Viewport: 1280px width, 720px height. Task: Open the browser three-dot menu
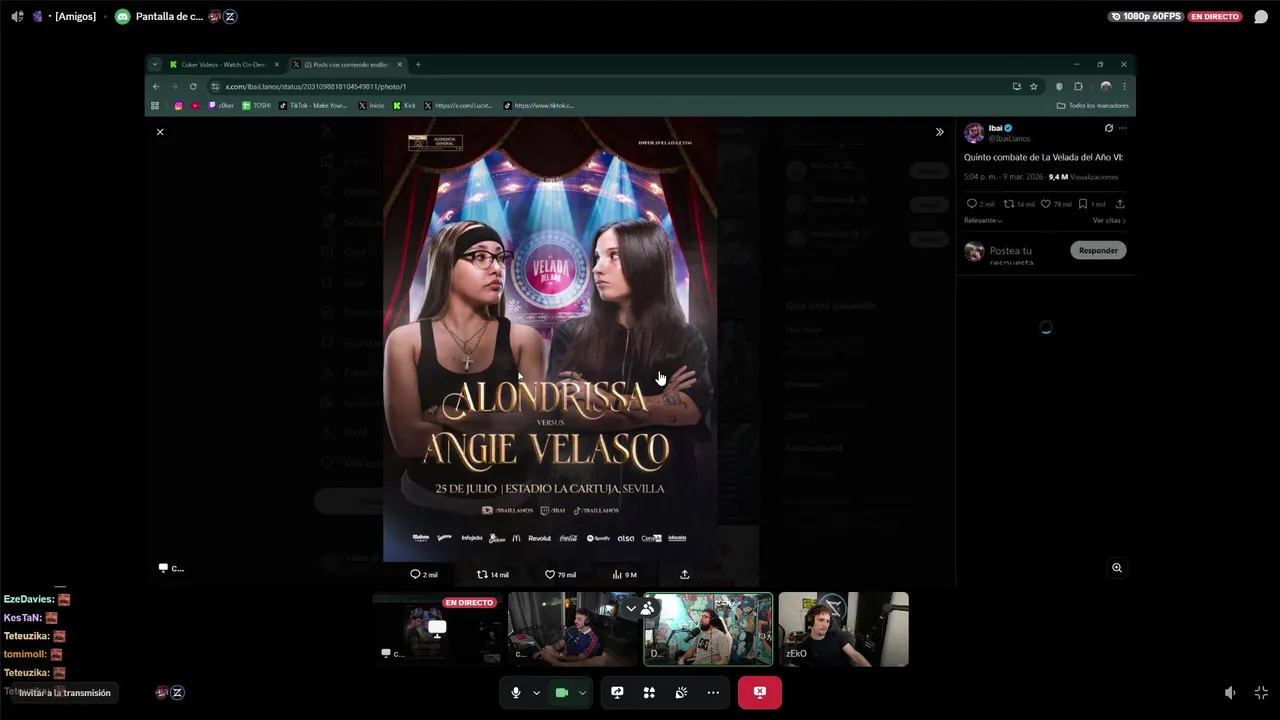(x=1124, y=87)
